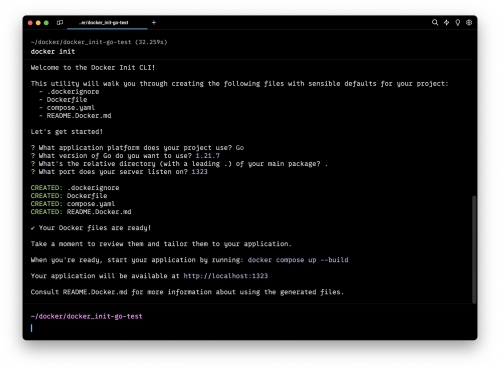Screen dimensions: 500x370
Task: Minimize the window with yellow button
Action: (x=38, y=23)
